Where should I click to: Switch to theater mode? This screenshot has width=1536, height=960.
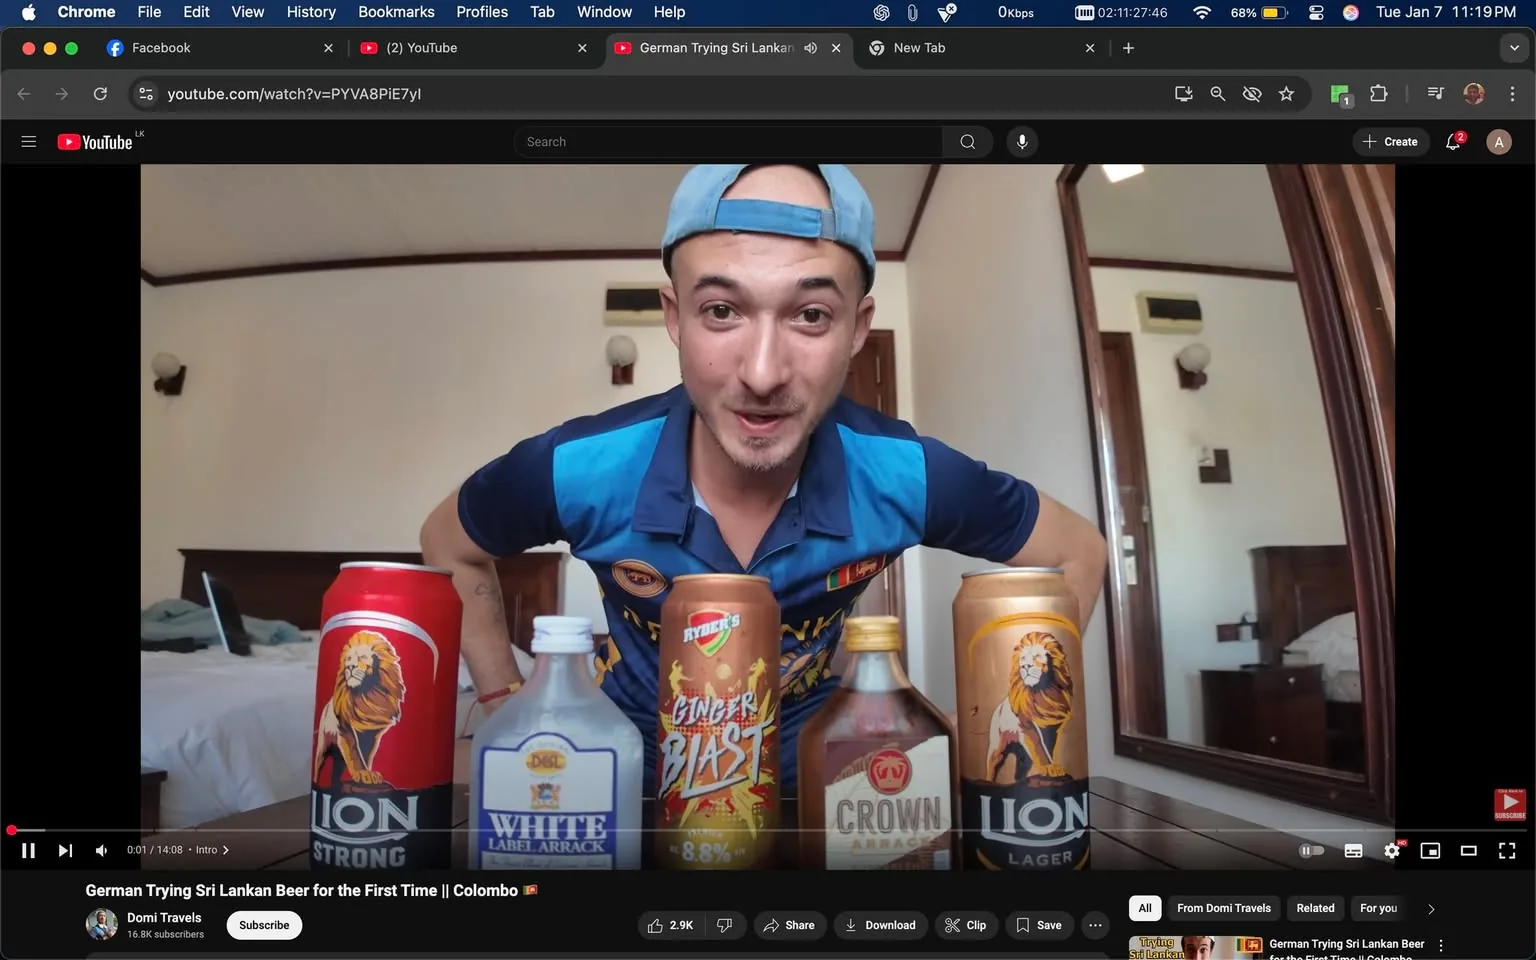(x=1468, y=850)
